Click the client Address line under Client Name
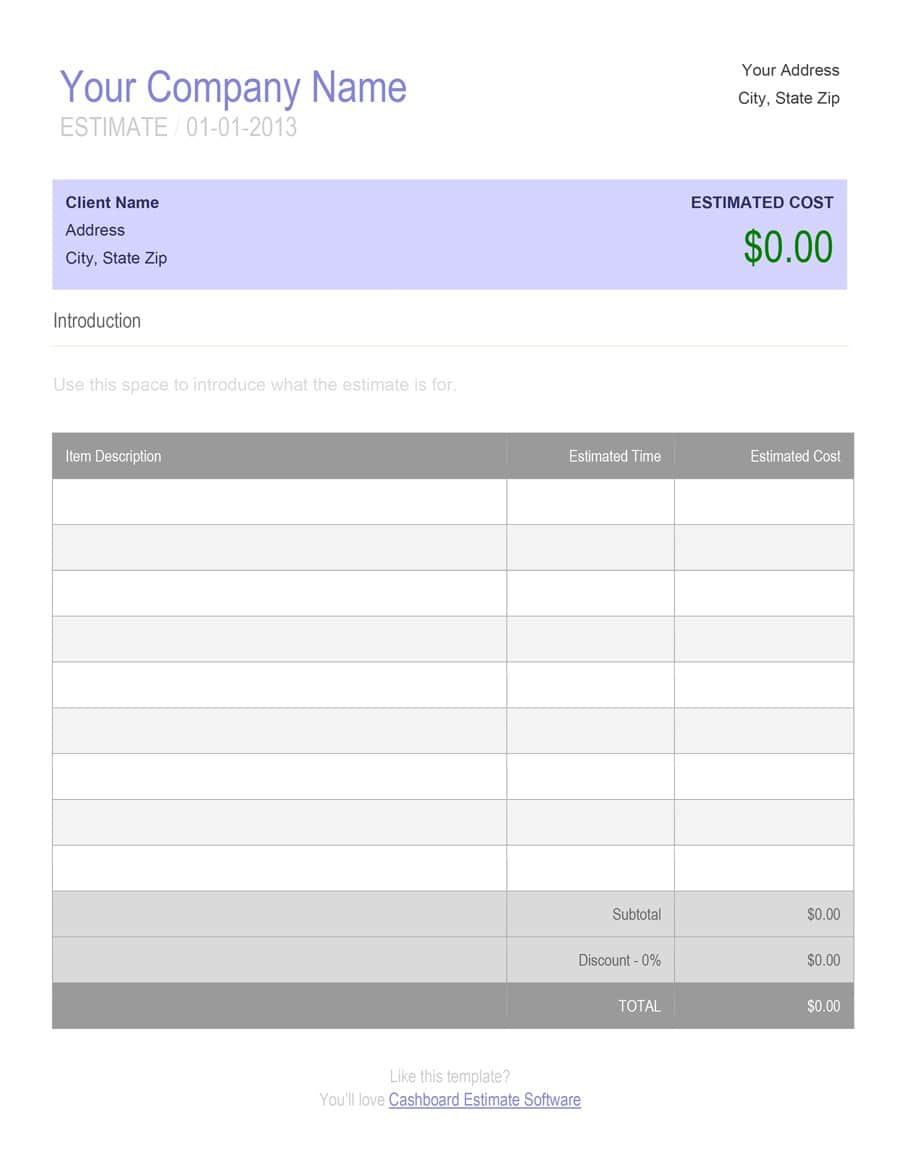Screen dimensions: 900x1165 [x=95, y=230]
